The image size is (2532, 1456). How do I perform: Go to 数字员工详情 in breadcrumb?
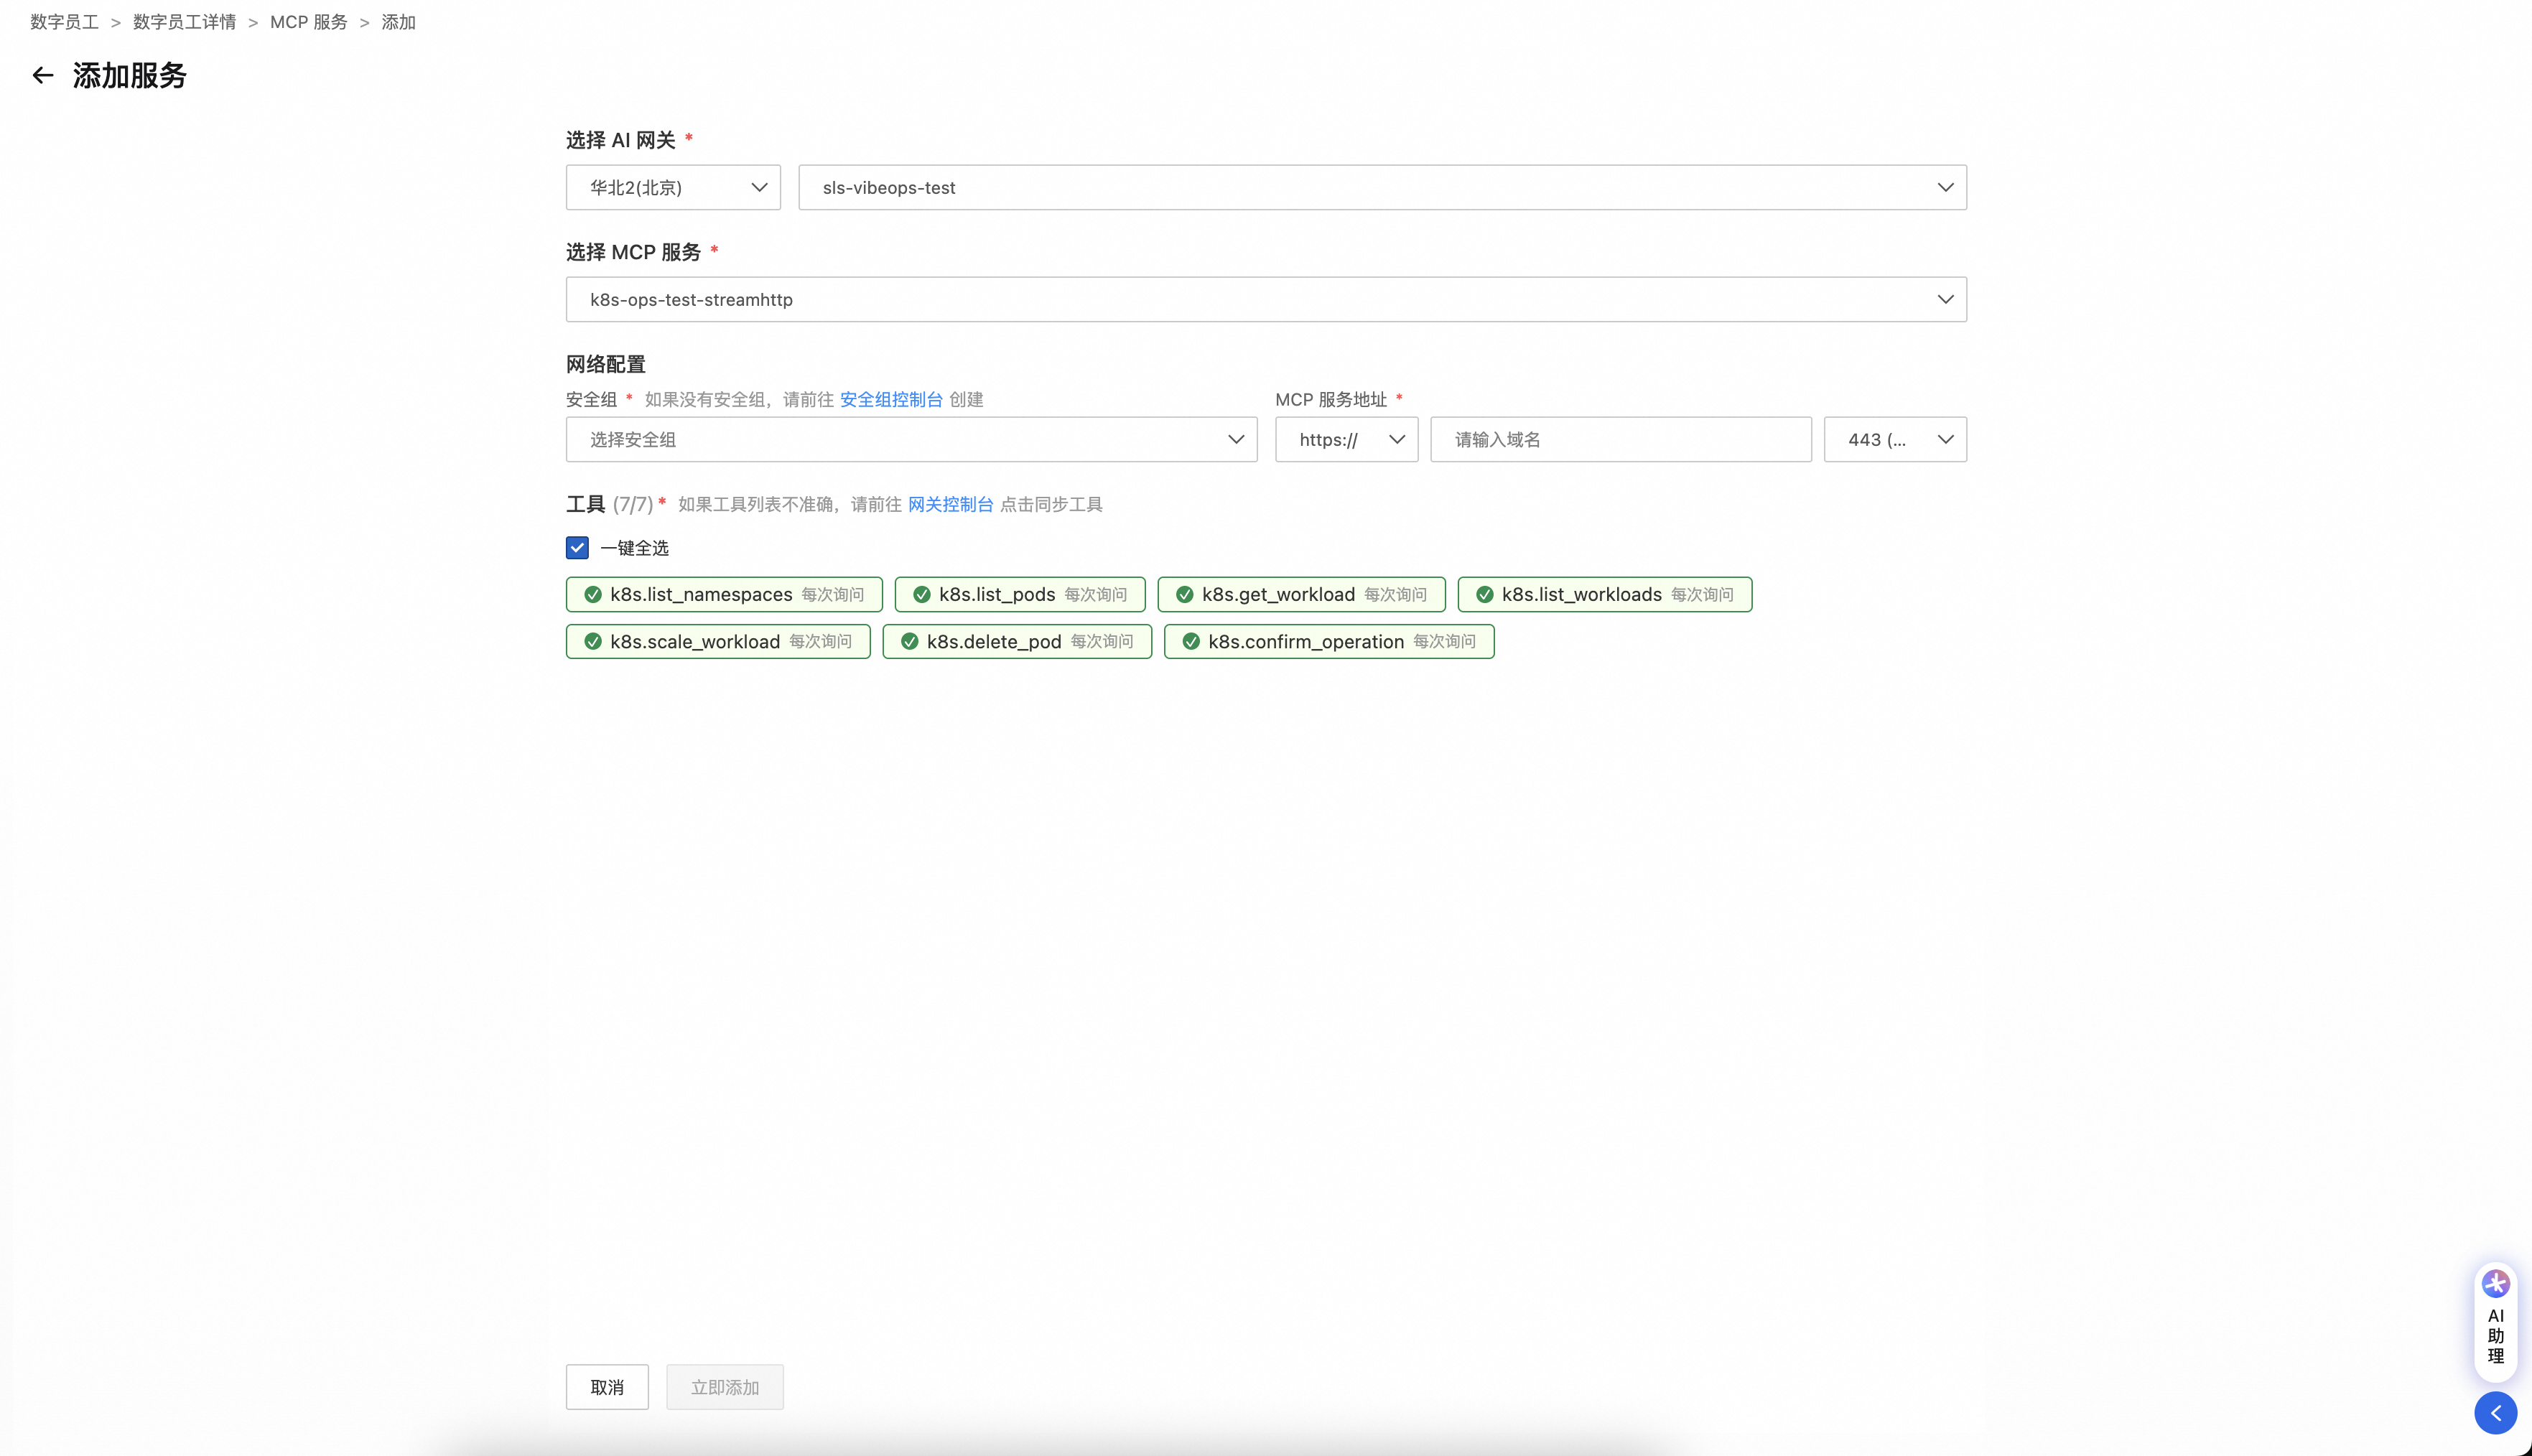[x=184, y=22]
